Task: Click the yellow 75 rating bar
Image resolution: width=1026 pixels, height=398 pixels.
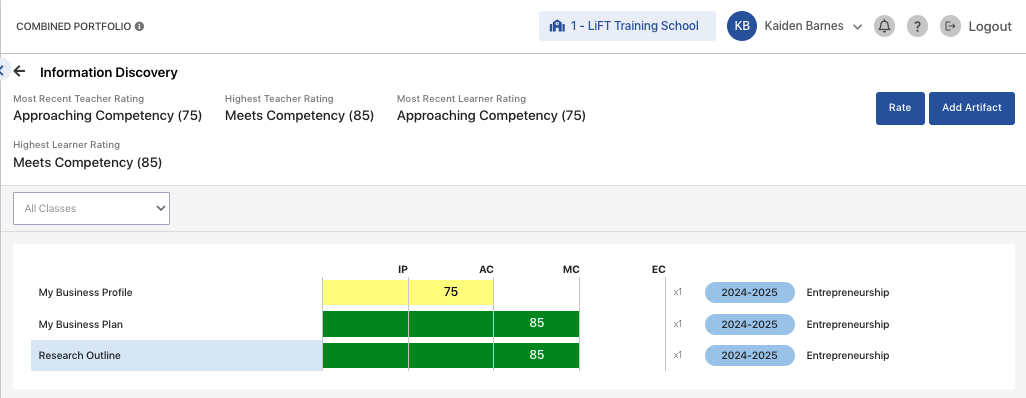Action: (408, 292)
